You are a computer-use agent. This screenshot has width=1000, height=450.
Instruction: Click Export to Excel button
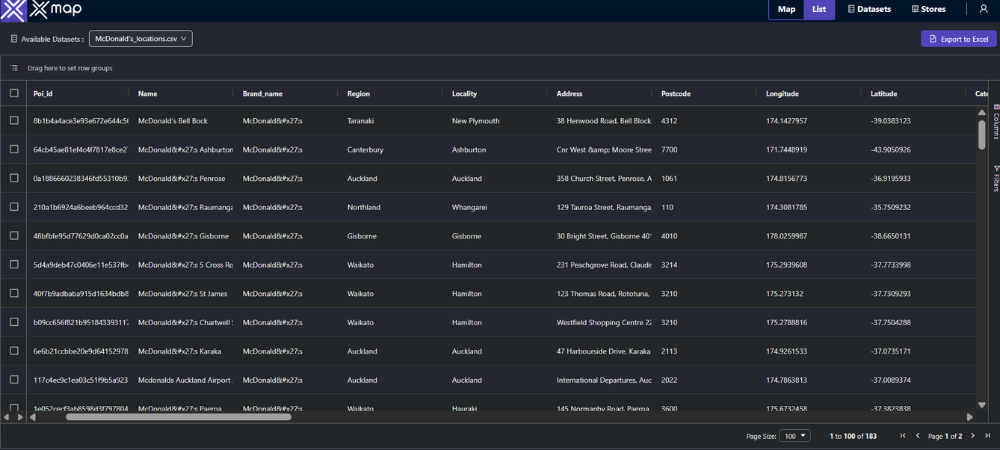point(959,39)
